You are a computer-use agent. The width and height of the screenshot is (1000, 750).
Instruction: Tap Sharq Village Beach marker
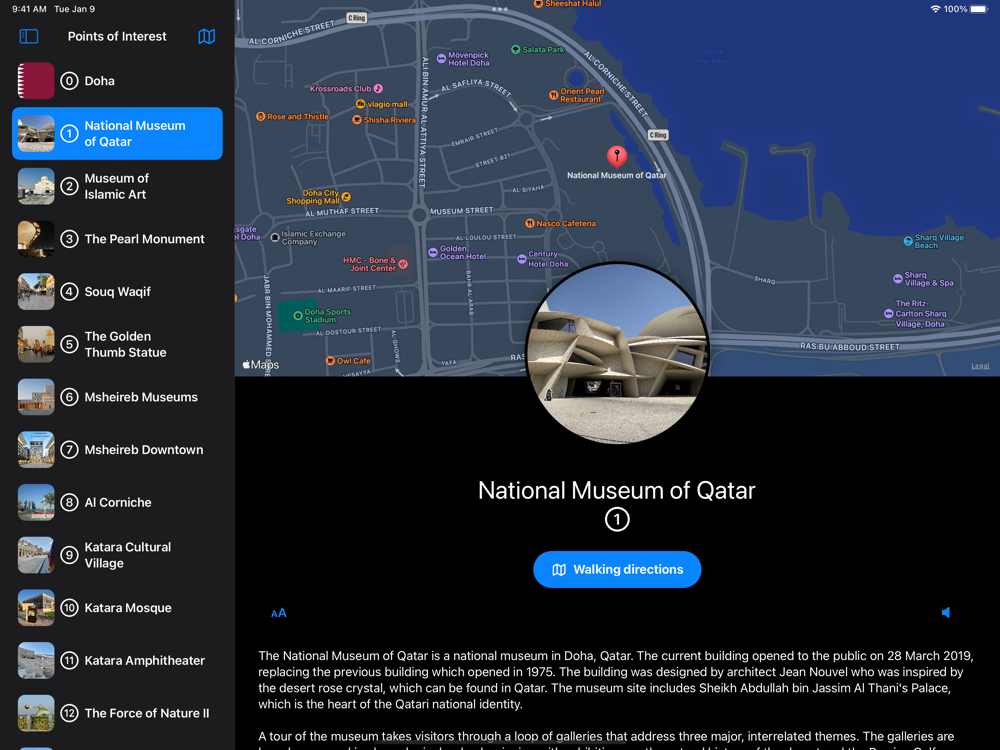click(x=908, y=241)
